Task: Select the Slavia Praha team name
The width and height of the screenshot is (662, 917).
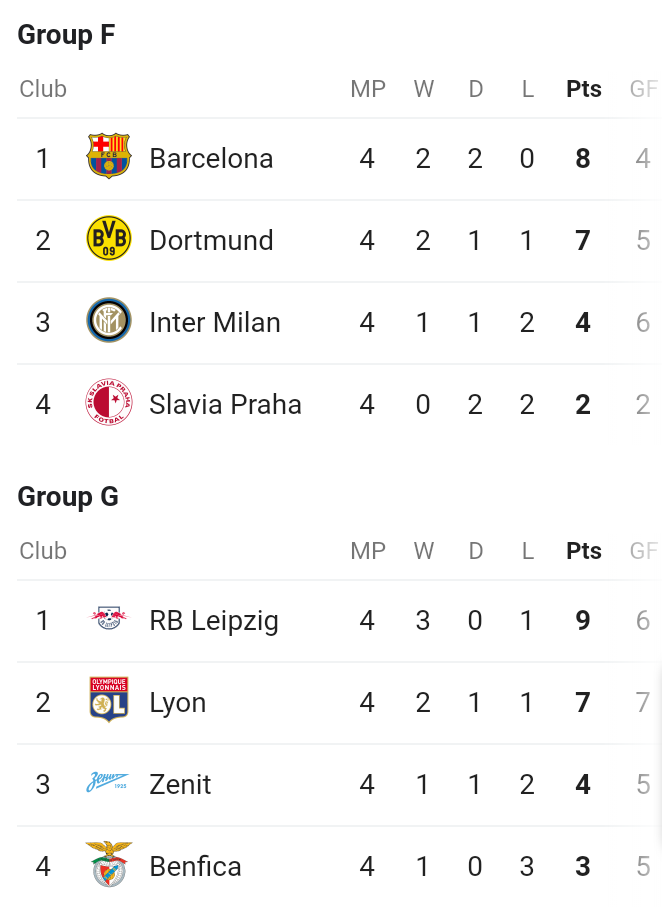Action: click(225, 404)
